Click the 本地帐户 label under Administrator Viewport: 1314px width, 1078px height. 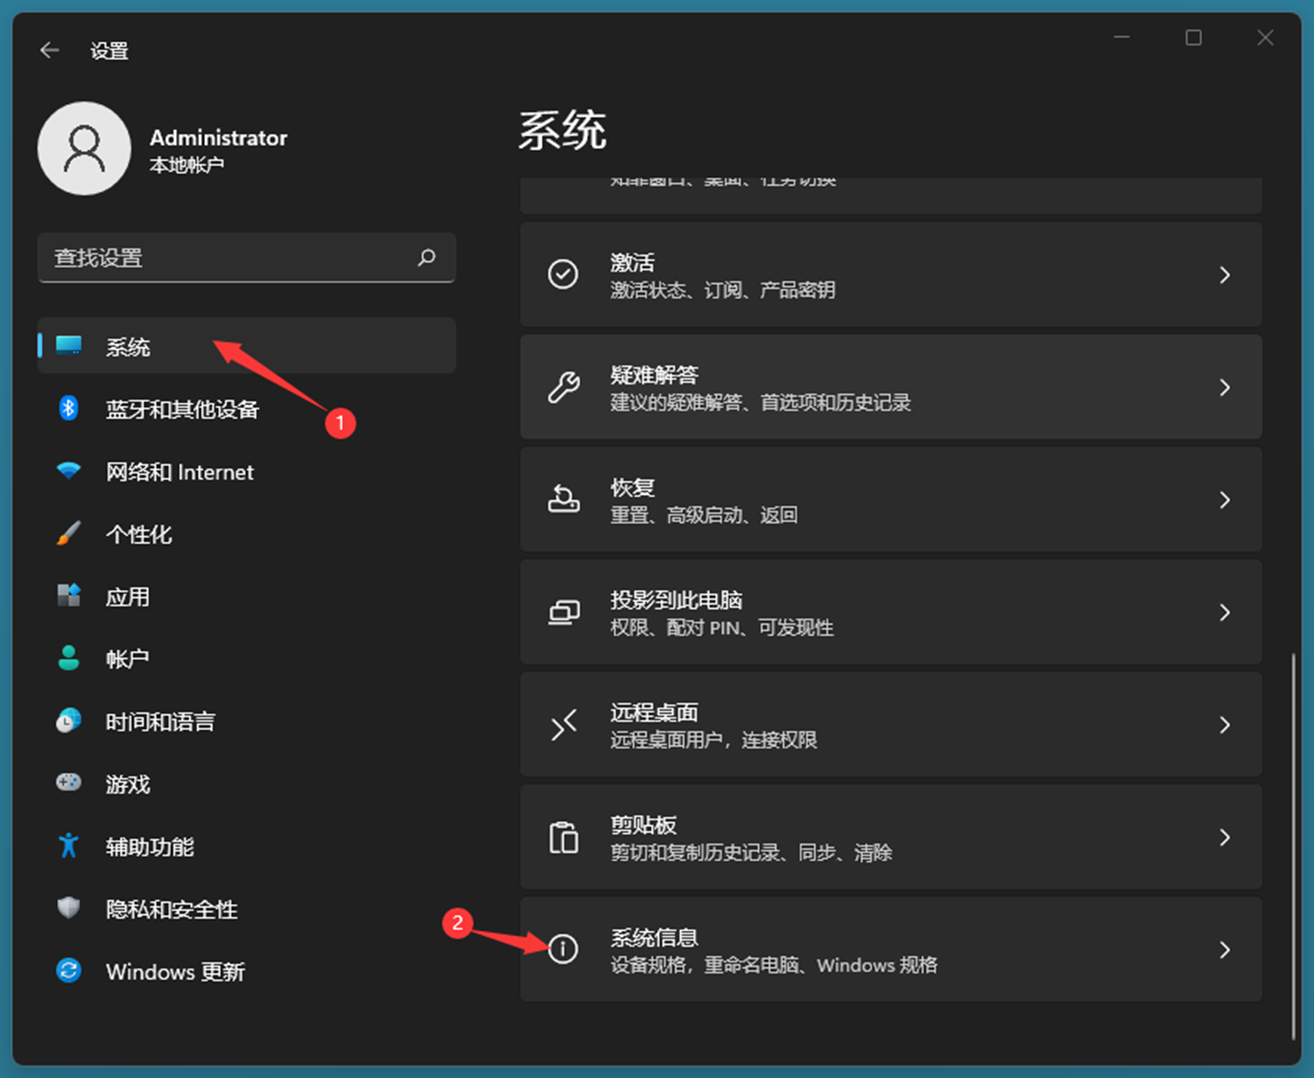tap(186, 165)
